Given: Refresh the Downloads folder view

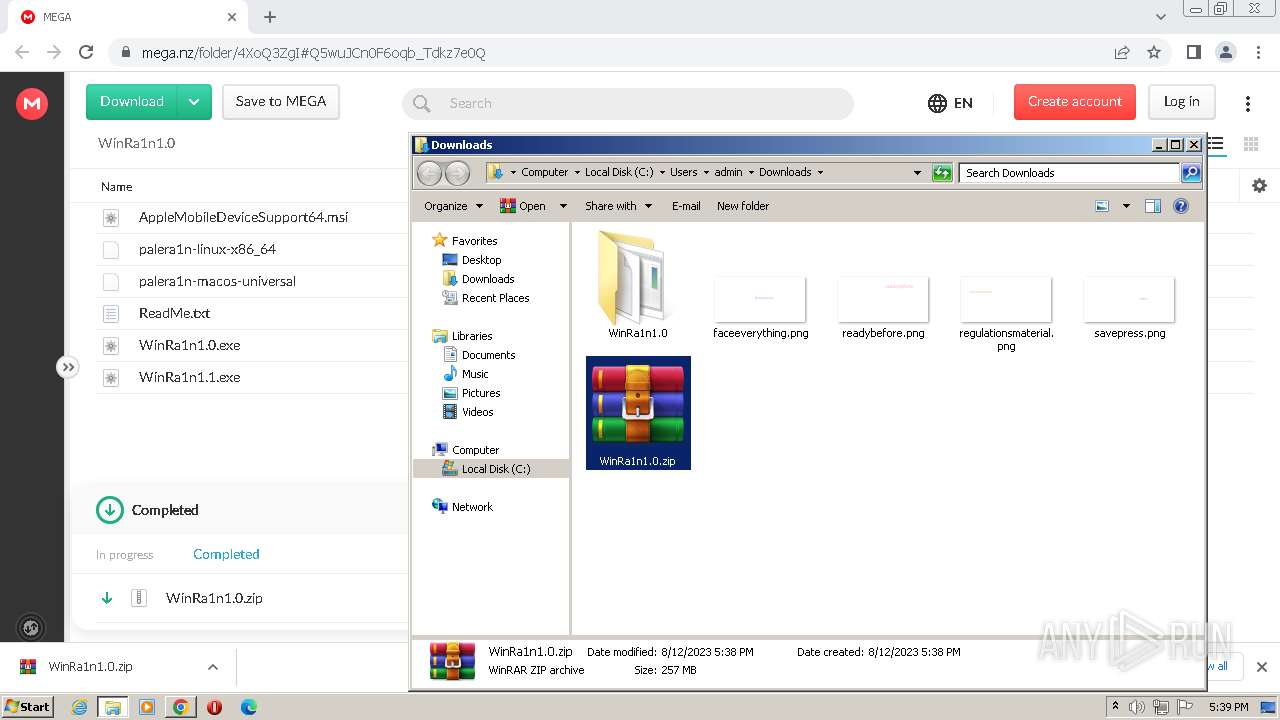Looking at the screenshot, I should tap(942, 173).
